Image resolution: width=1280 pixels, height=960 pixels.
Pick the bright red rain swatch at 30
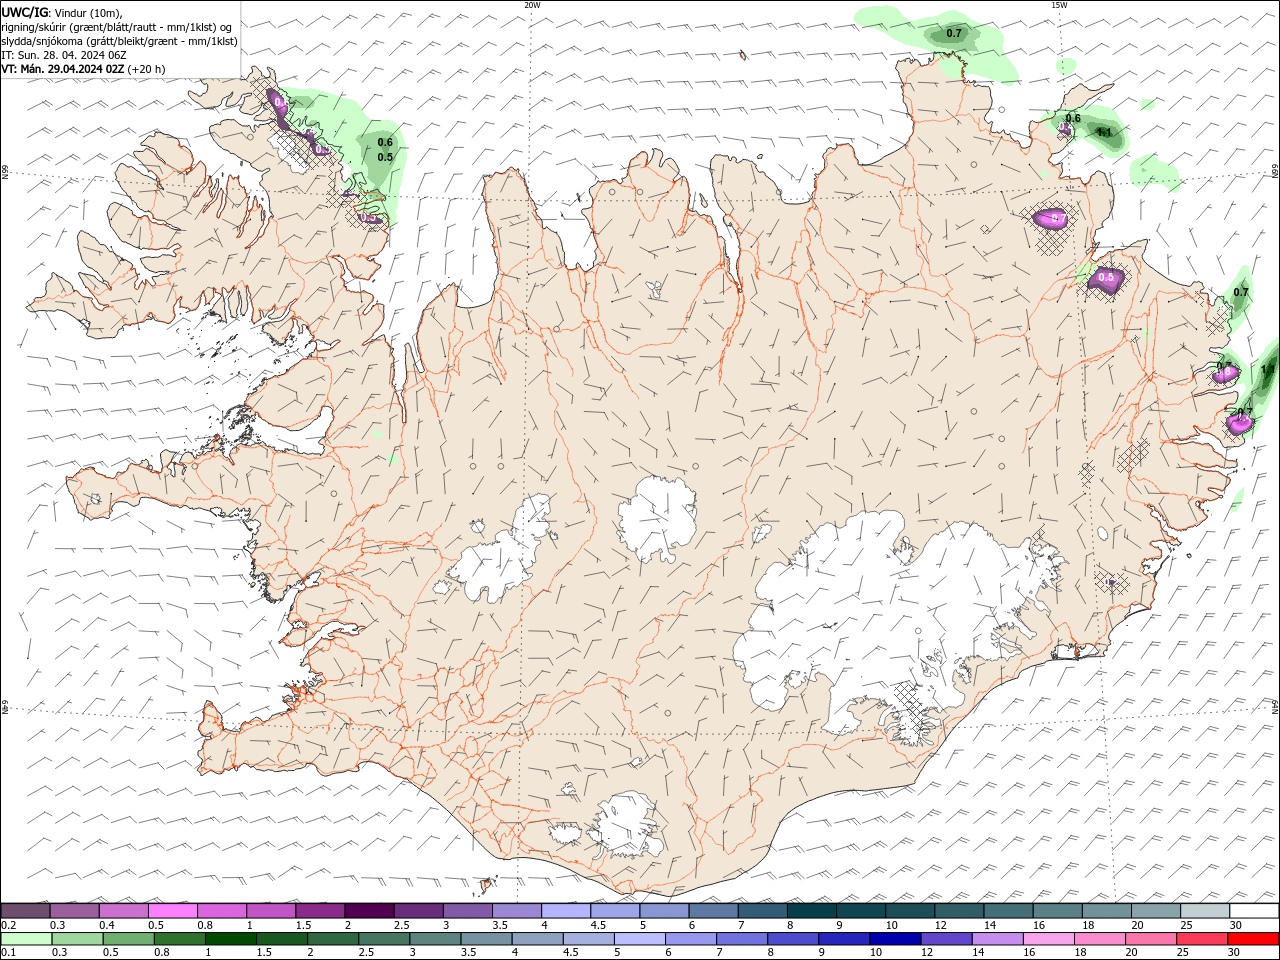[1252, 939]
